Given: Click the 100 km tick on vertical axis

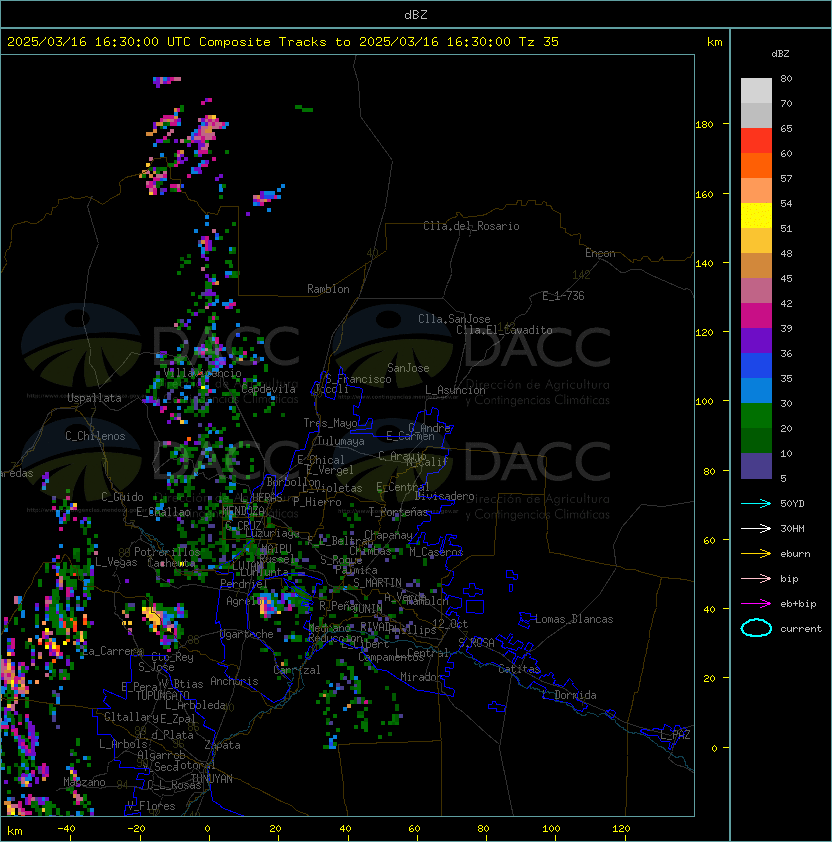Looking at the screenshot, I should tap(704, 402).
